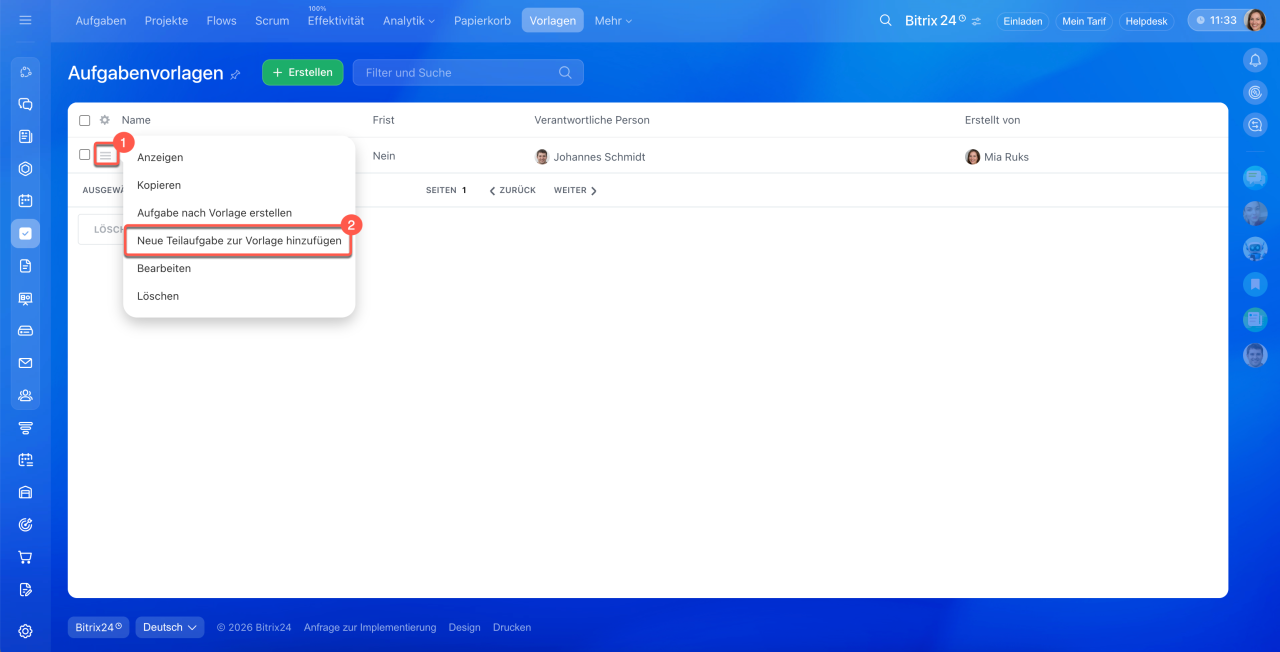
Task: Select the Vorlagen tab
Action: [x=552, y=21]
